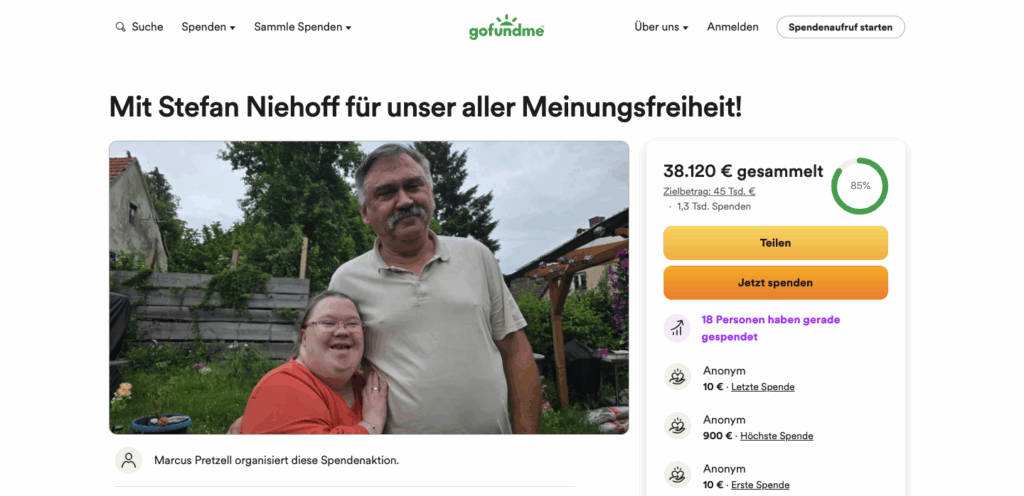Expand the Spenden dropdown menu
This screenshot has height=496, width=1024.
(208, 27)
